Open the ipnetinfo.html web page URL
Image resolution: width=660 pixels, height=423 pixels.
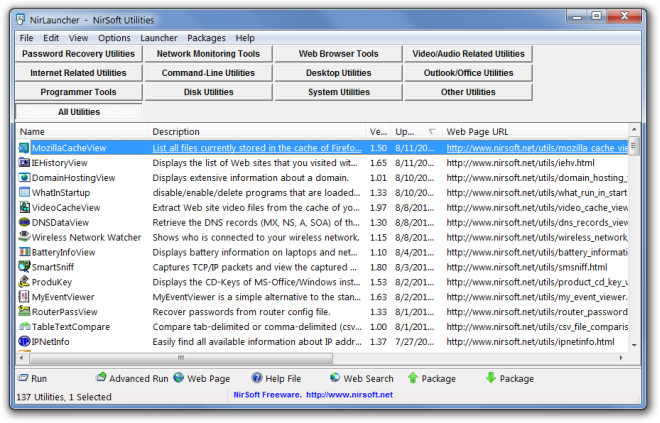click(x=530, y=342)
